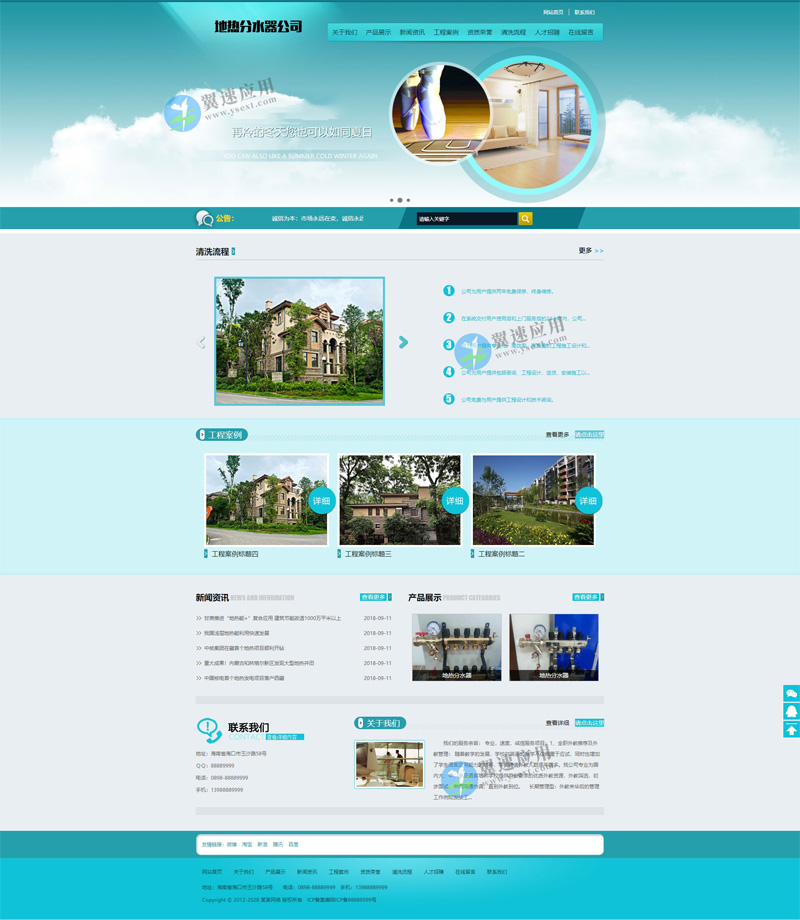Open the WeChat floating sidebar icon
This screenshot has width=800, height=920.
click(791, 693)
